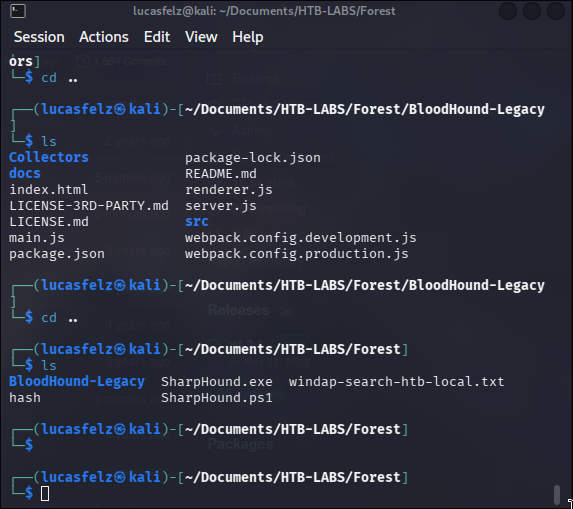Open the Actions menu
The width and height of the screenshot is (573, 509).
tap(104, 37)
